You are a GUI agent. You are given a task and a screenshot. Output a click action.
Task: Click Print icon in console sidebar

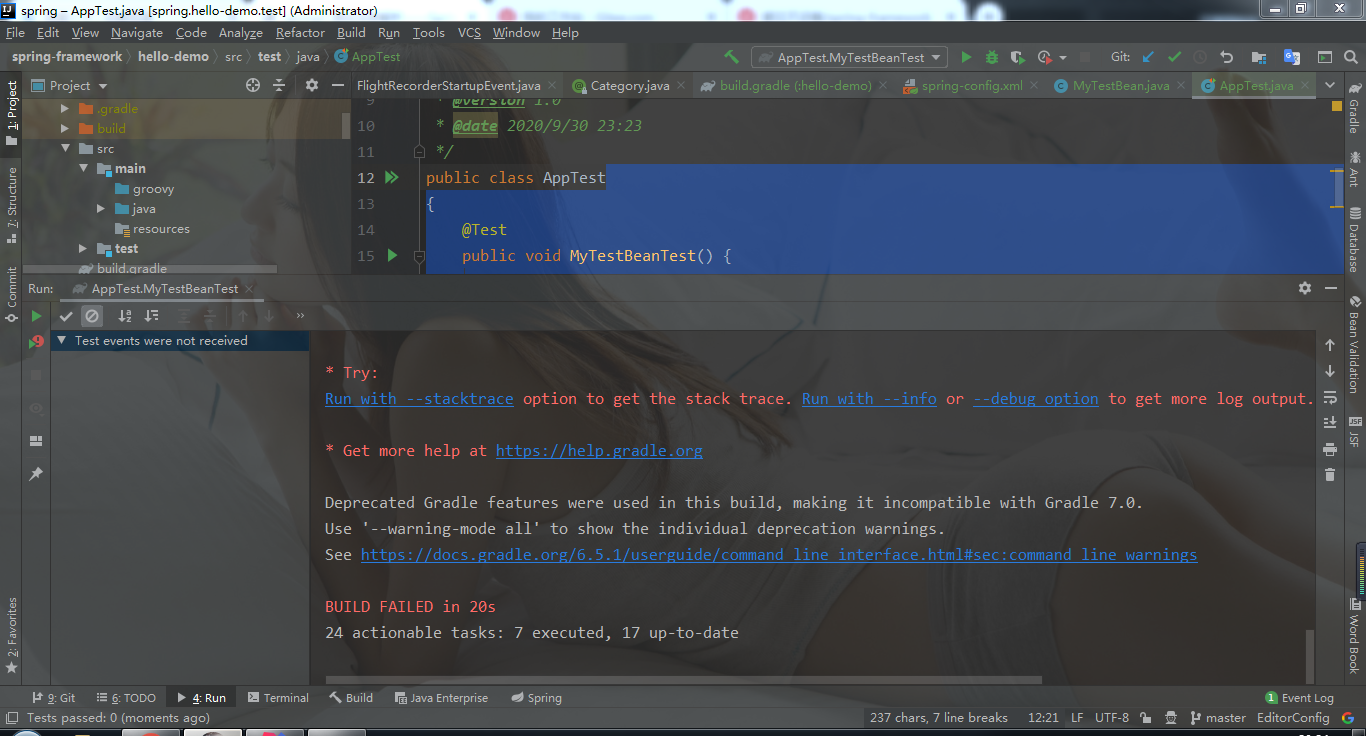(1330, 449)
